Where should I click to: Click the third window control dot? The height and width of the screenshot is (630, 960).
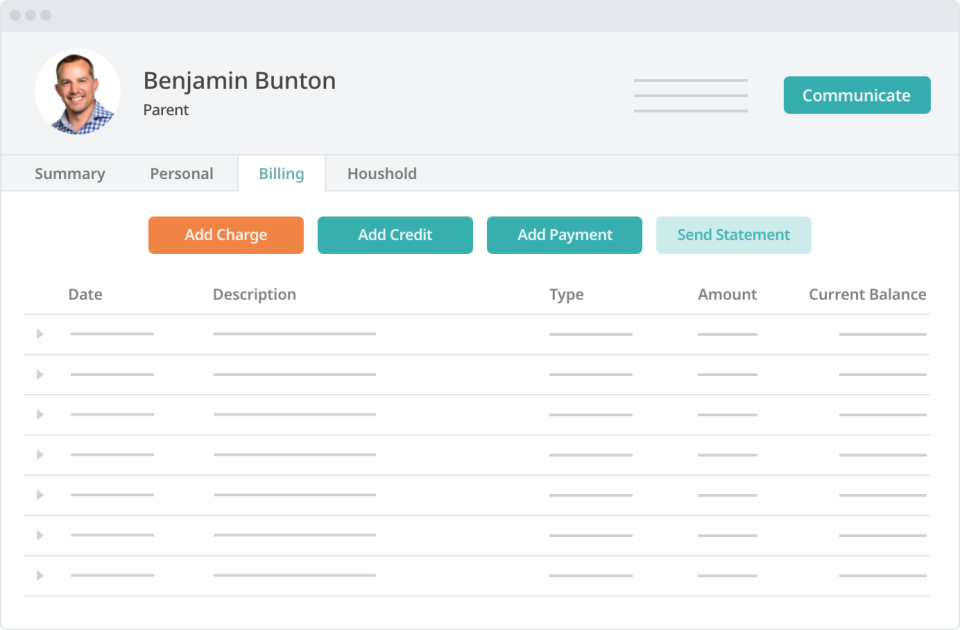[x=46, y=15]
